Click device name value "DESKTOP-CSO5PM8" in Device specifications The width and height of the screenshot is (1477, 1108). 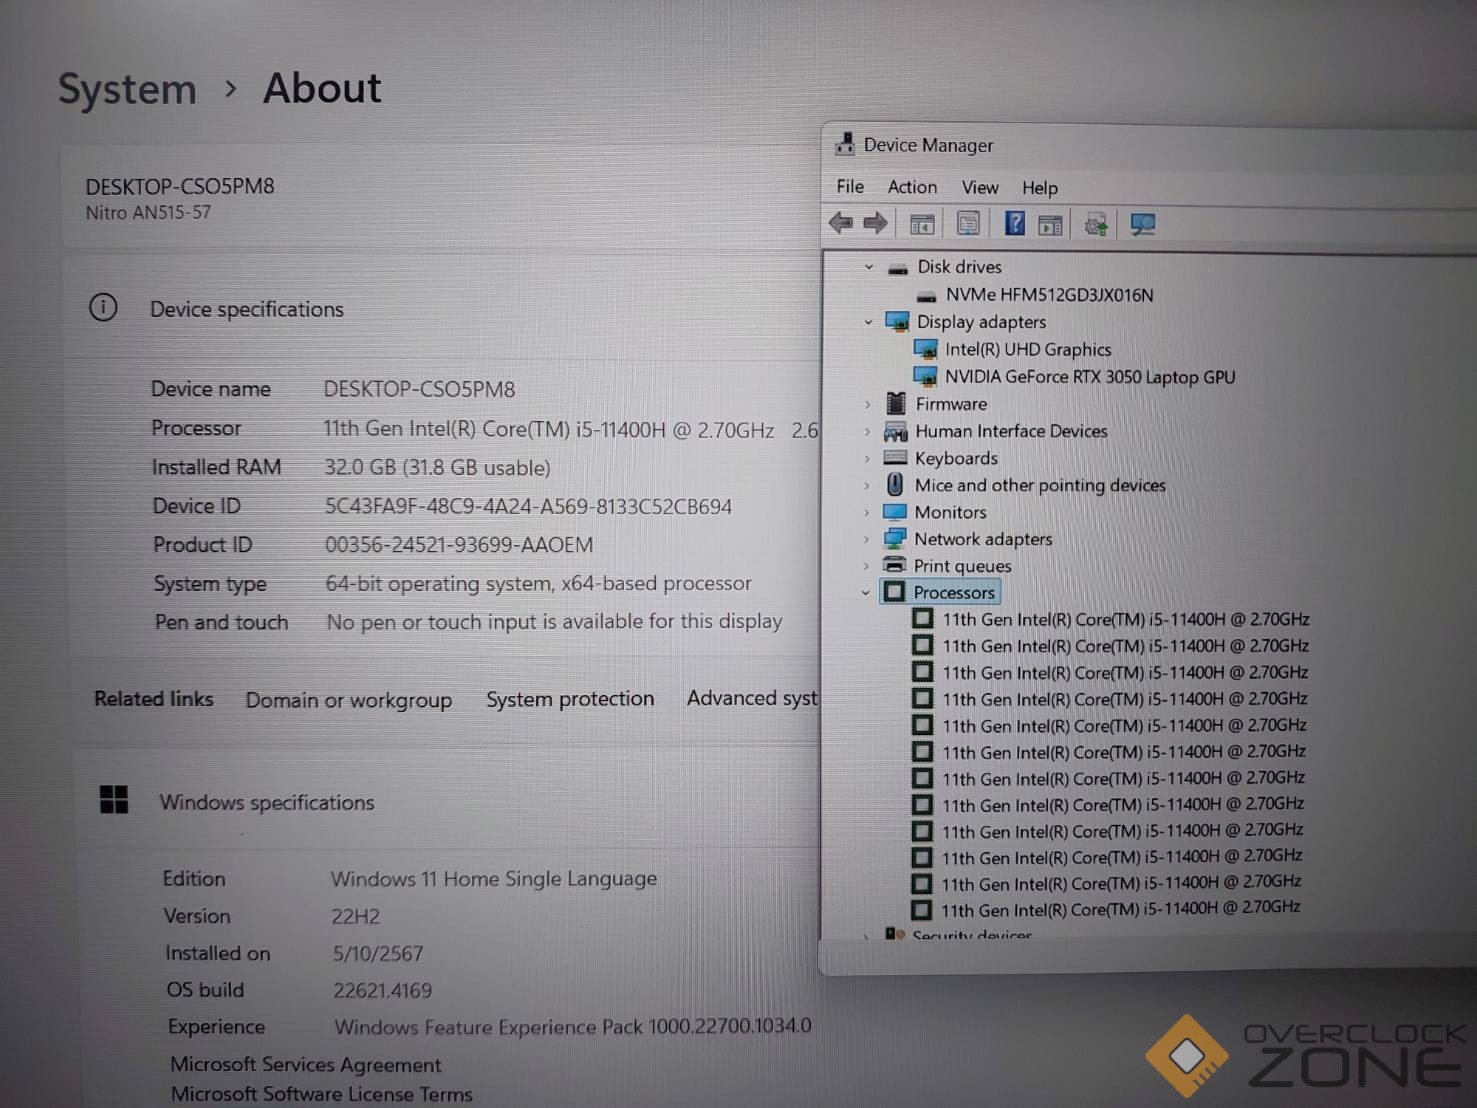pyautogui.click(x=419, y=389)
